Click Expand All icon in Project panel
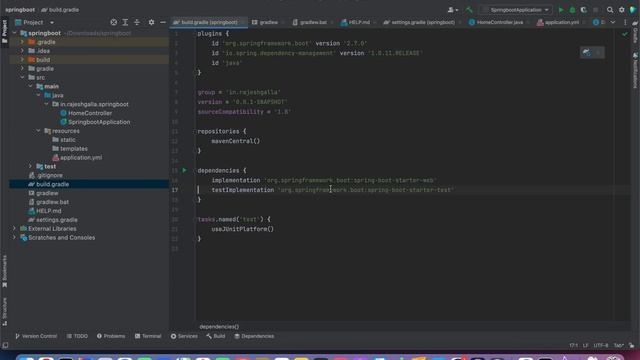This screenshot has width=640, height=360. click(125, 22)
